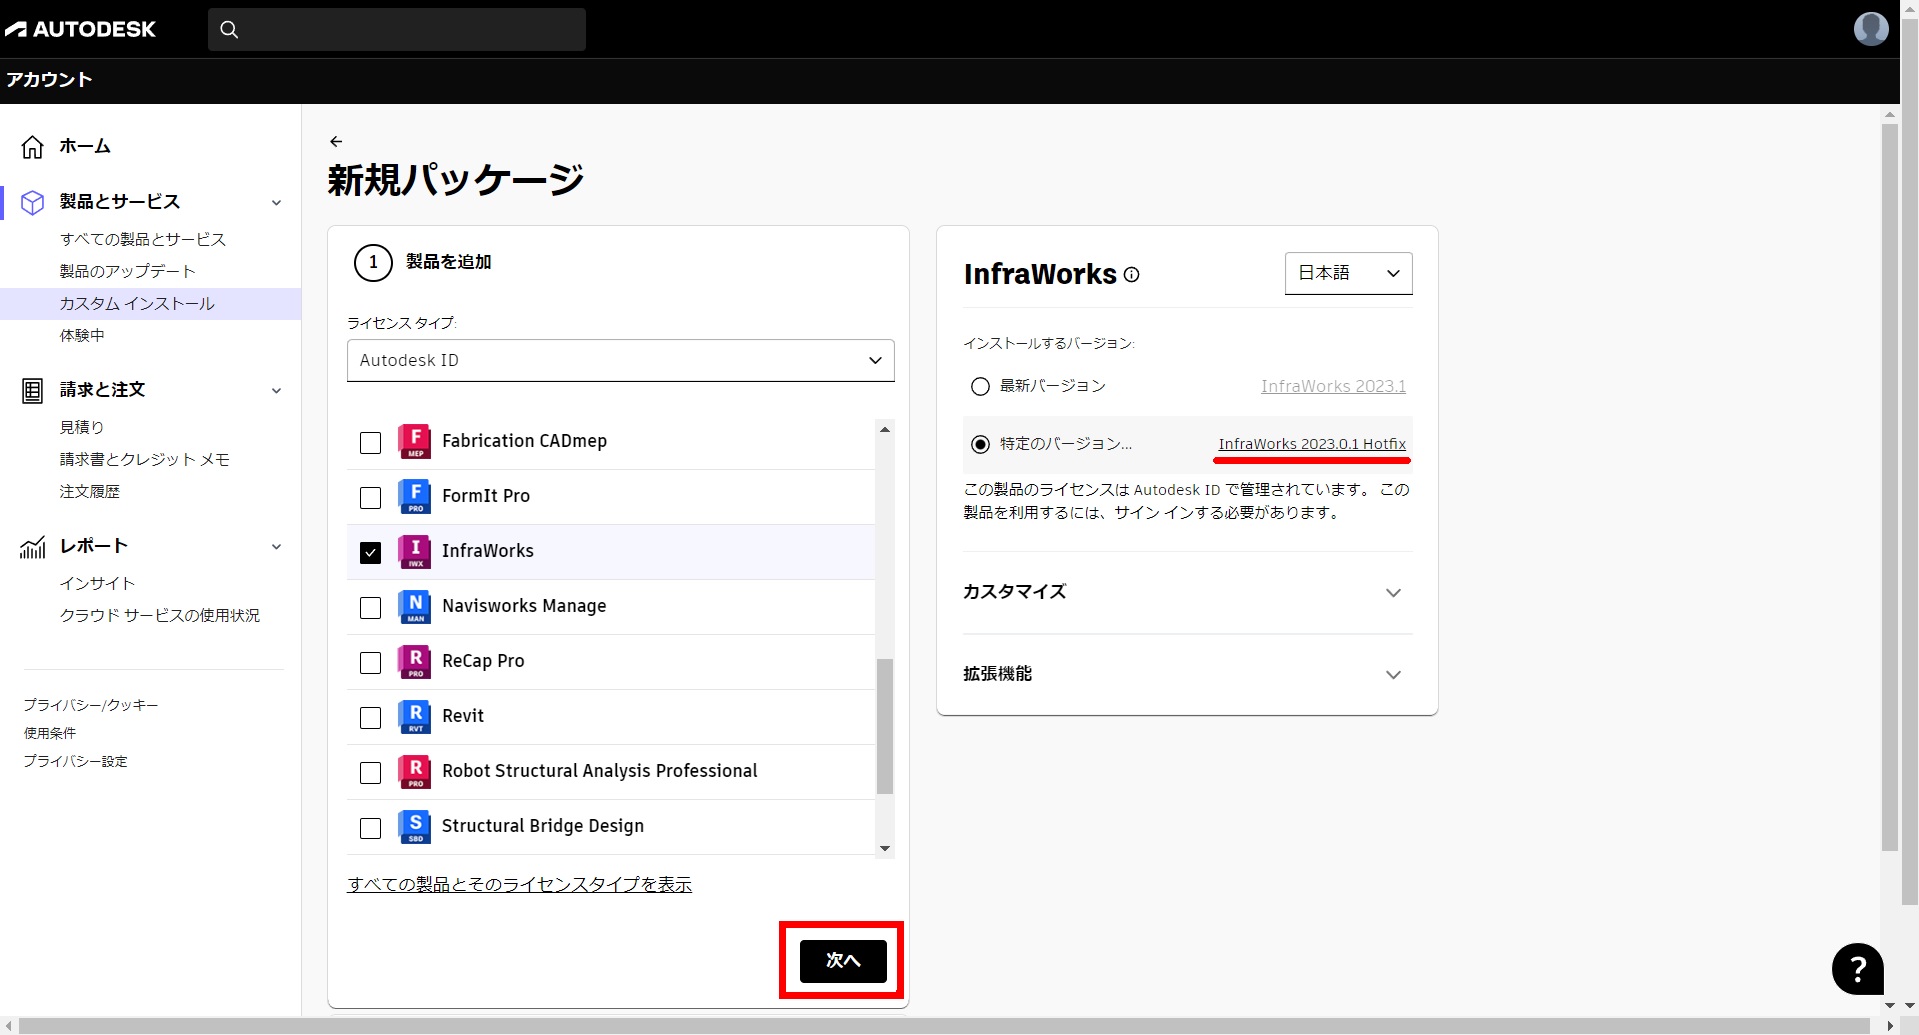This screenshot has width=1919, height=1035.
Task: Open the ライセンス タイプ Autodesk ID dropdown
Action: tap(620, 360)
